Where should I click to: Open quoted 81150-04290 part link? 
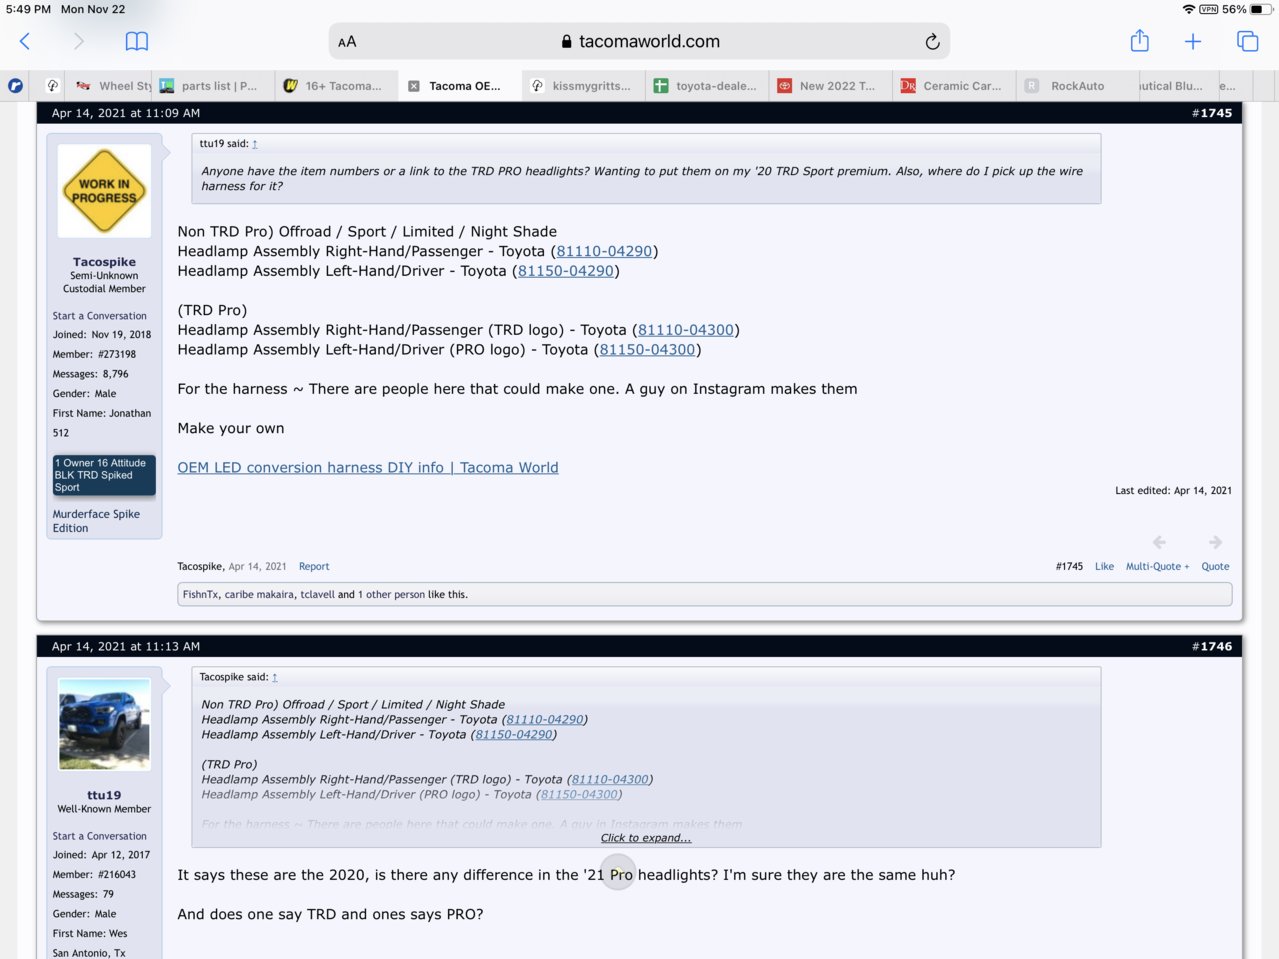point(513,734)
